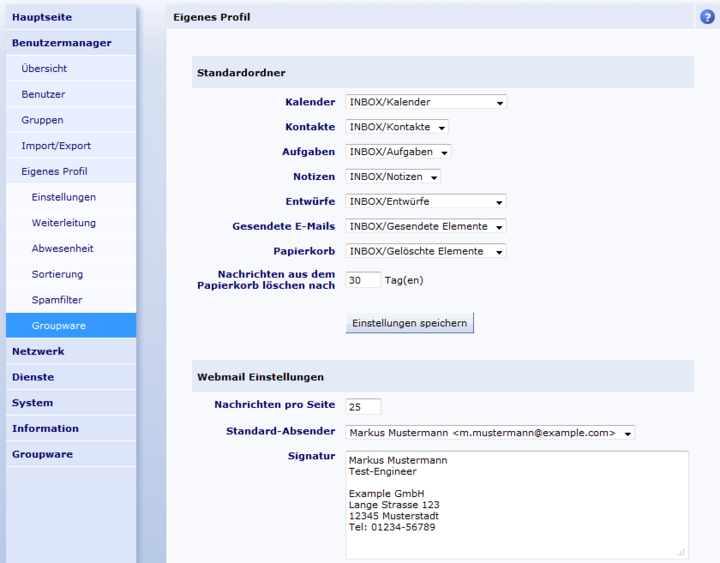Expand the Kalender folder dropdown

426,102
